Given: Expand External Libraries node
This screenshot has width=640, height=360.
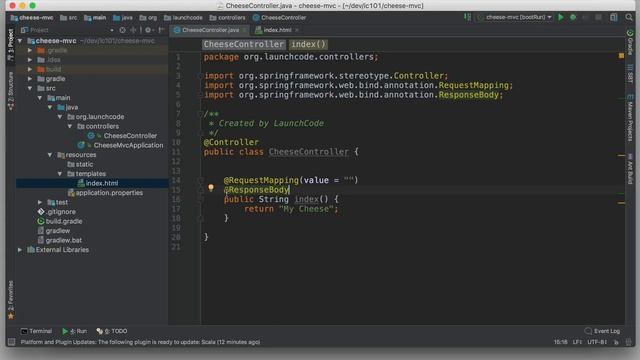Looking at the screenshot, I should (20, 250).
